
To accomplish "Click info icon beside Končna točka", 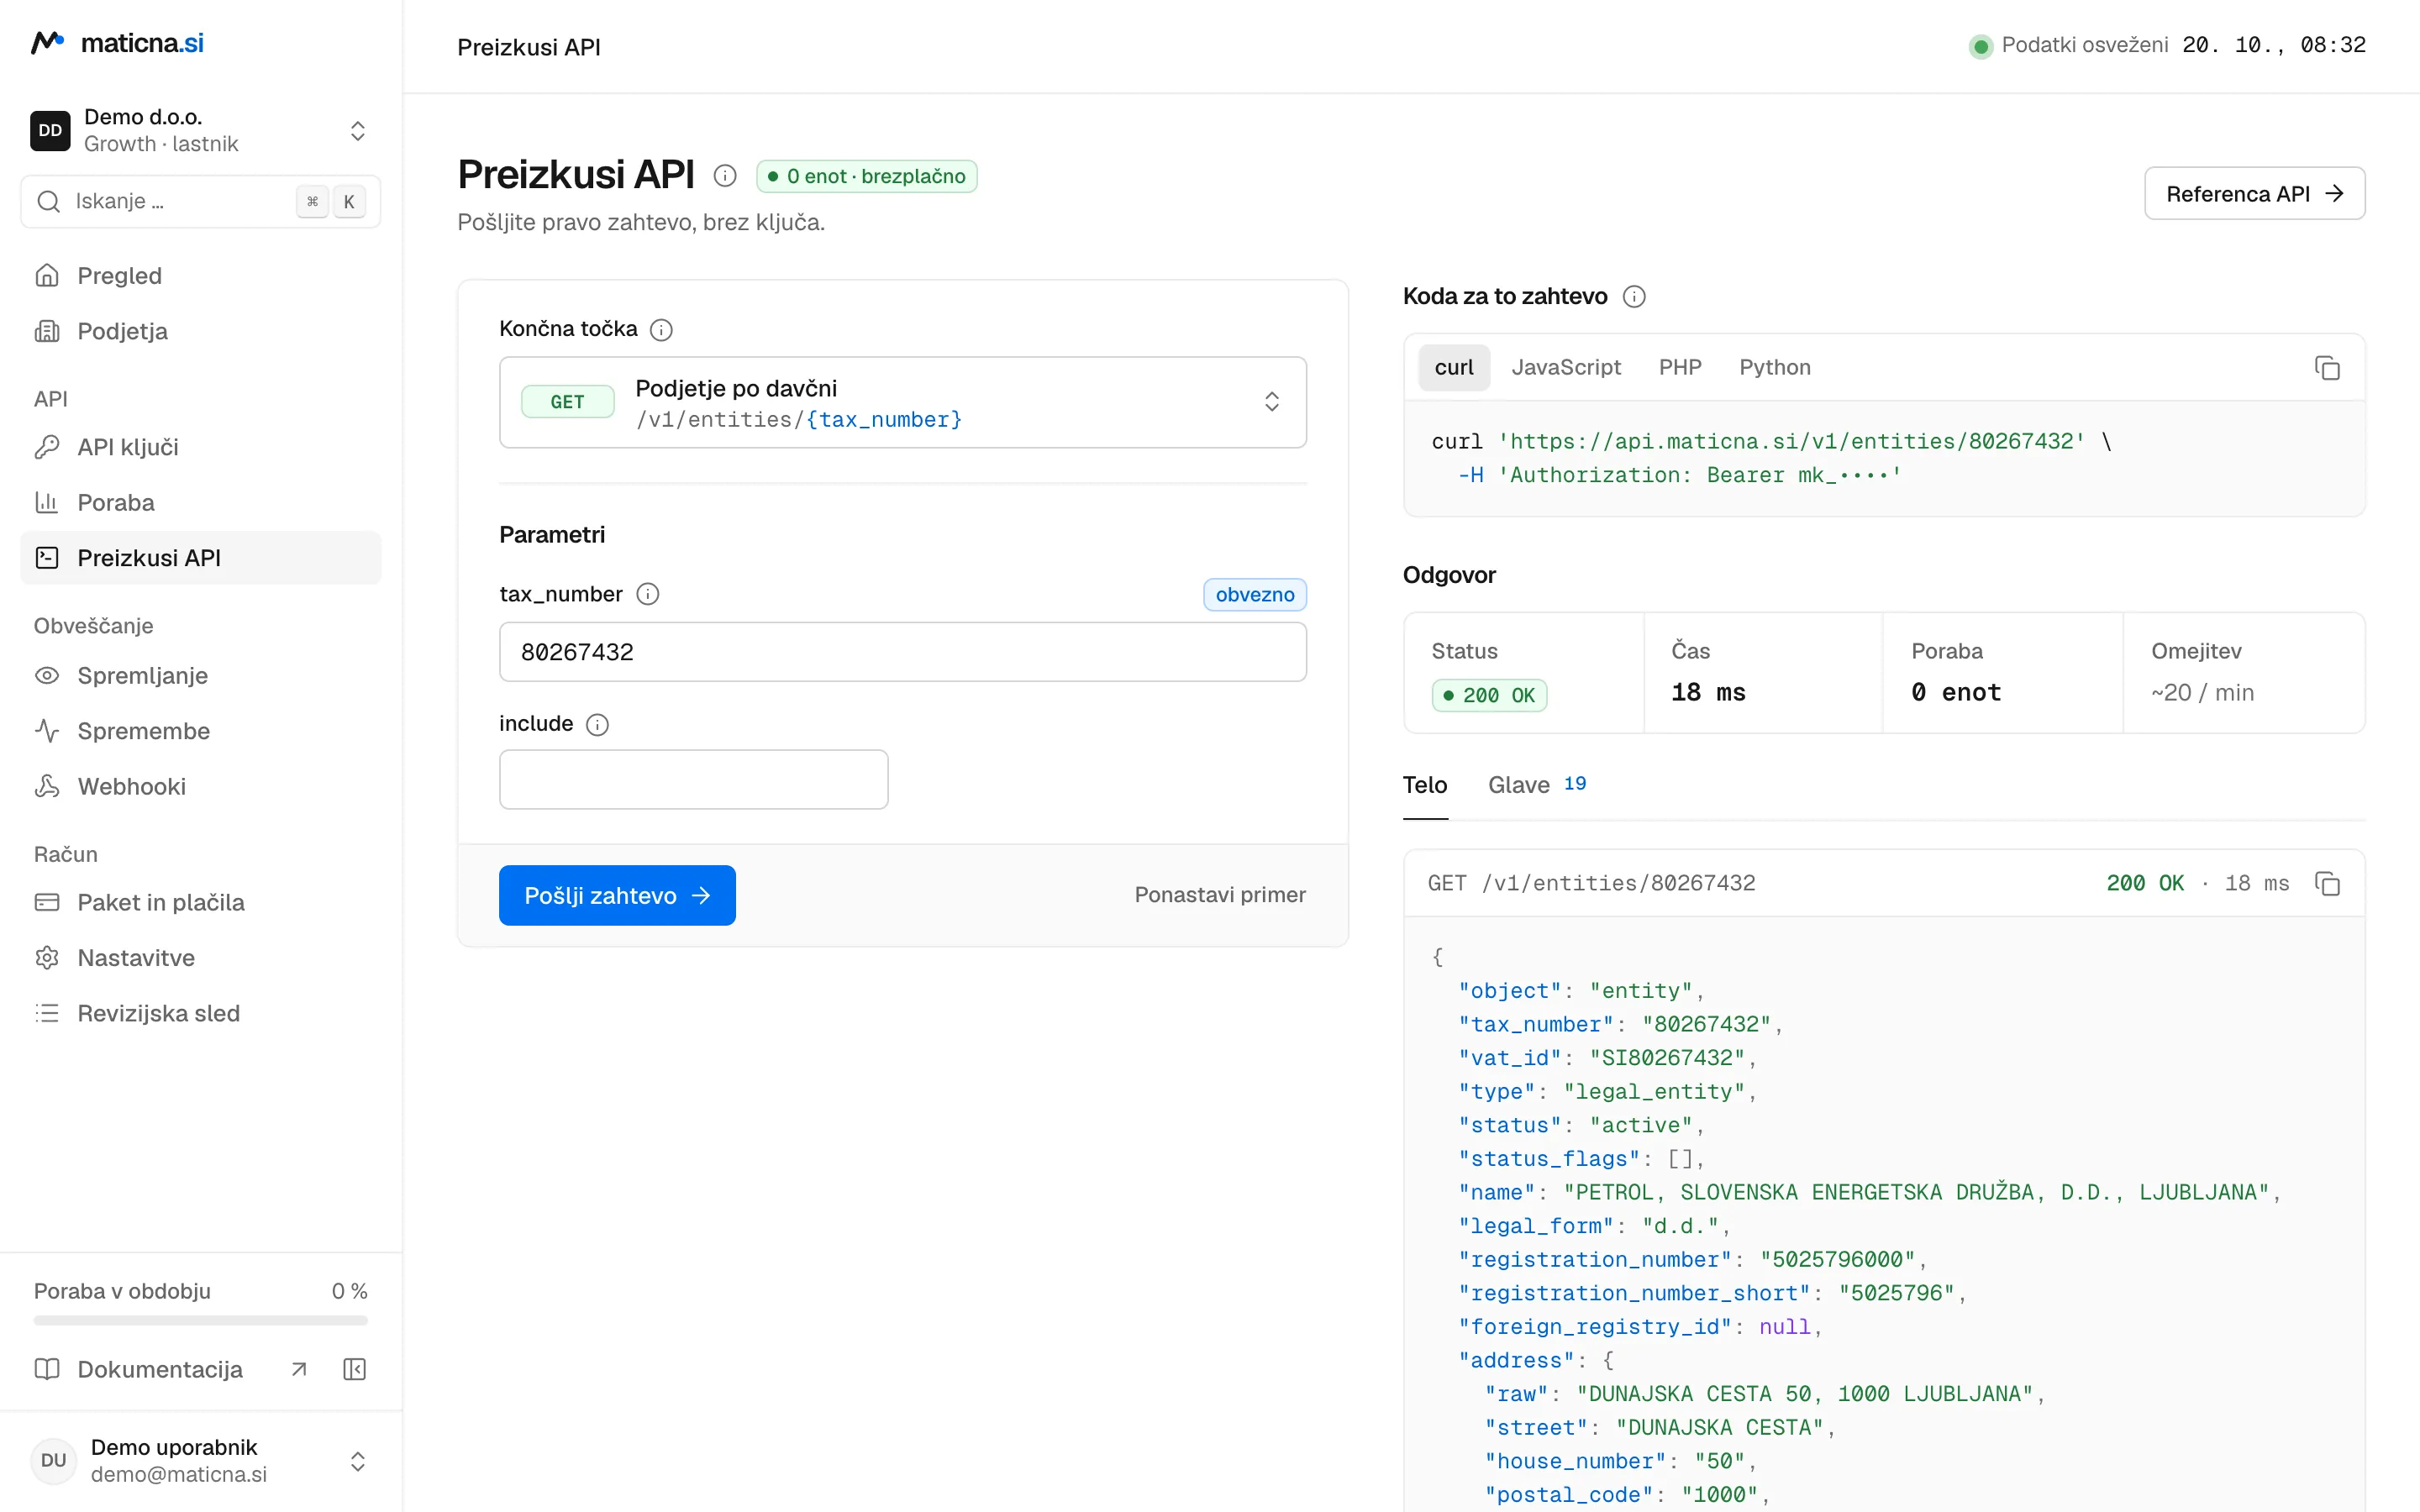I will point(661,329).
